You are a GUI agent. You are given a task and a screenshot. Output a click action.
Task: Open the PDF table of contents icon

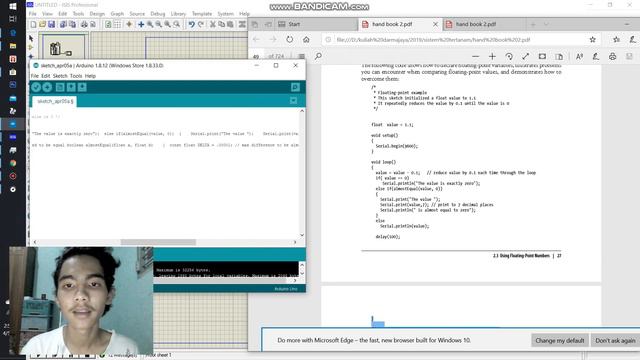tap(302, 56)
